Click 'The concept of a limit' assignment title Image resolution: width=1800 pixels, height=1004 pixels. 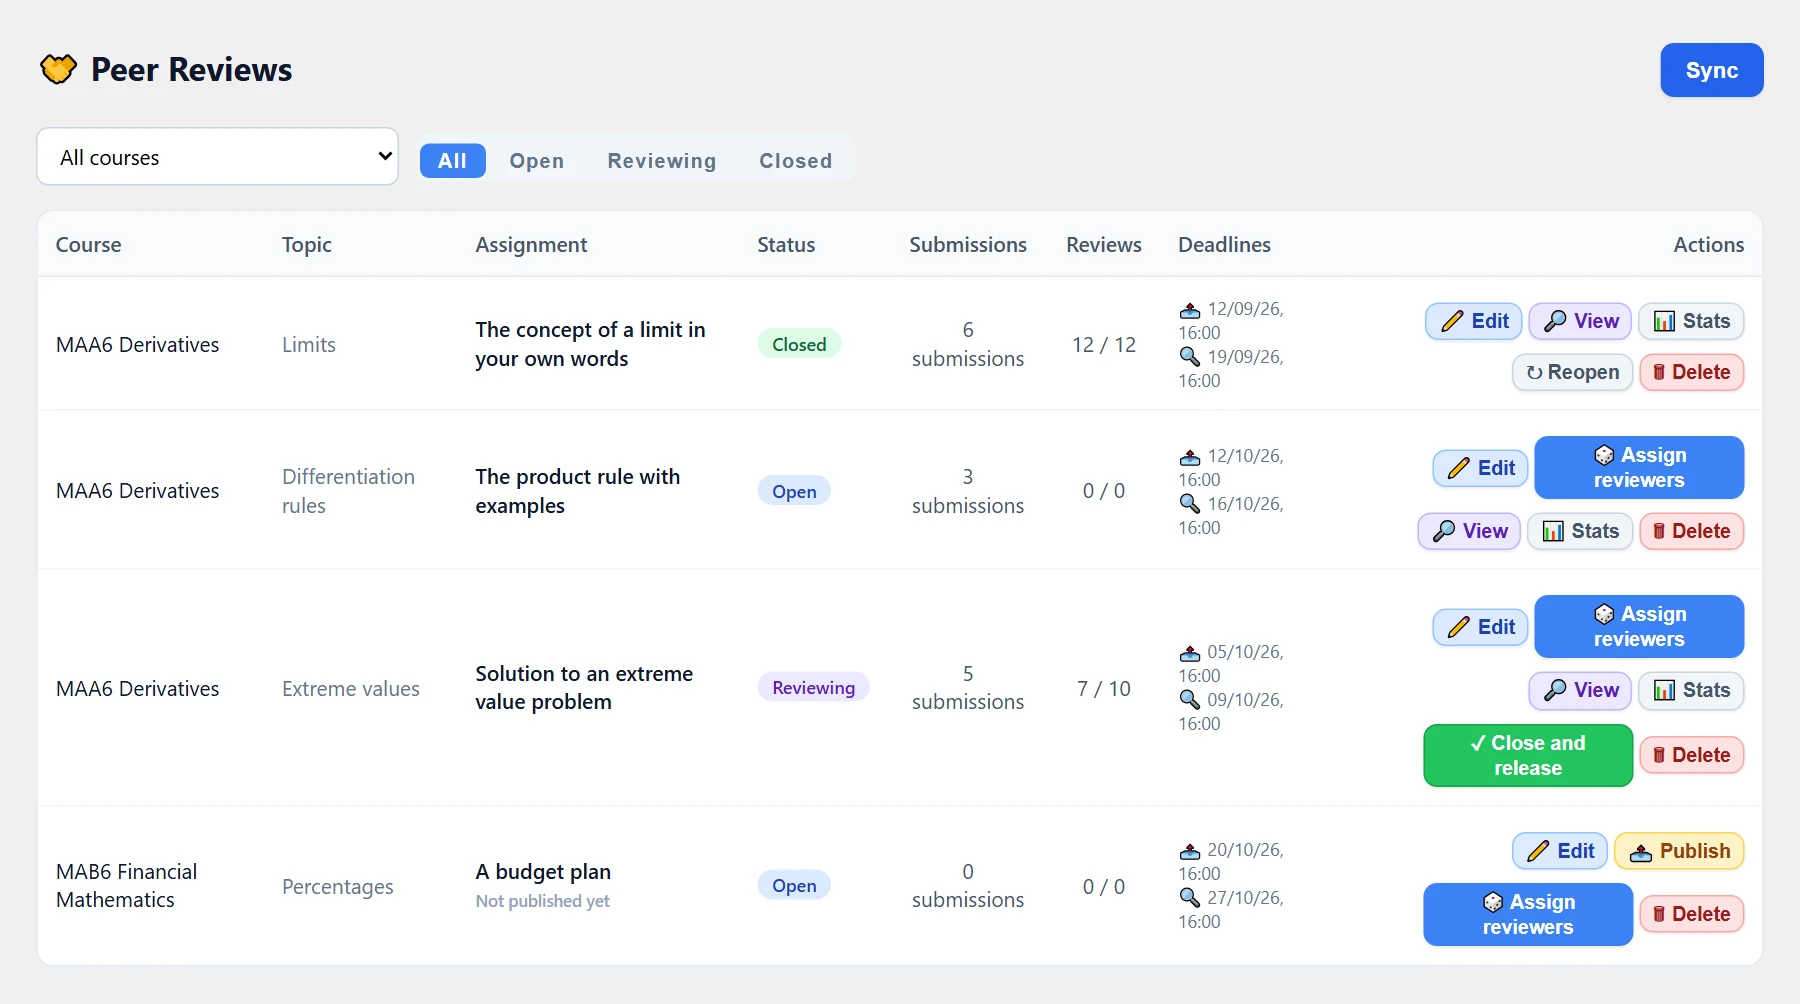pos(590,344)
